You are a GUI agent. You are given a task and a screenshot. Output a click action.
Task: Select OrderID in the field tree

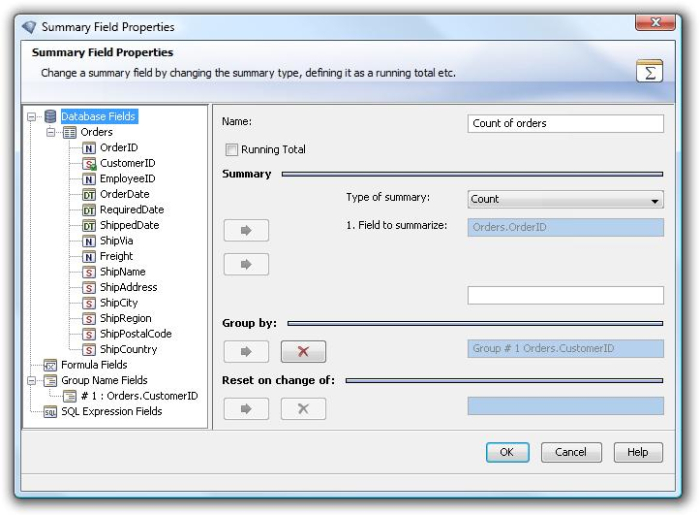click(x=119, y=148)
